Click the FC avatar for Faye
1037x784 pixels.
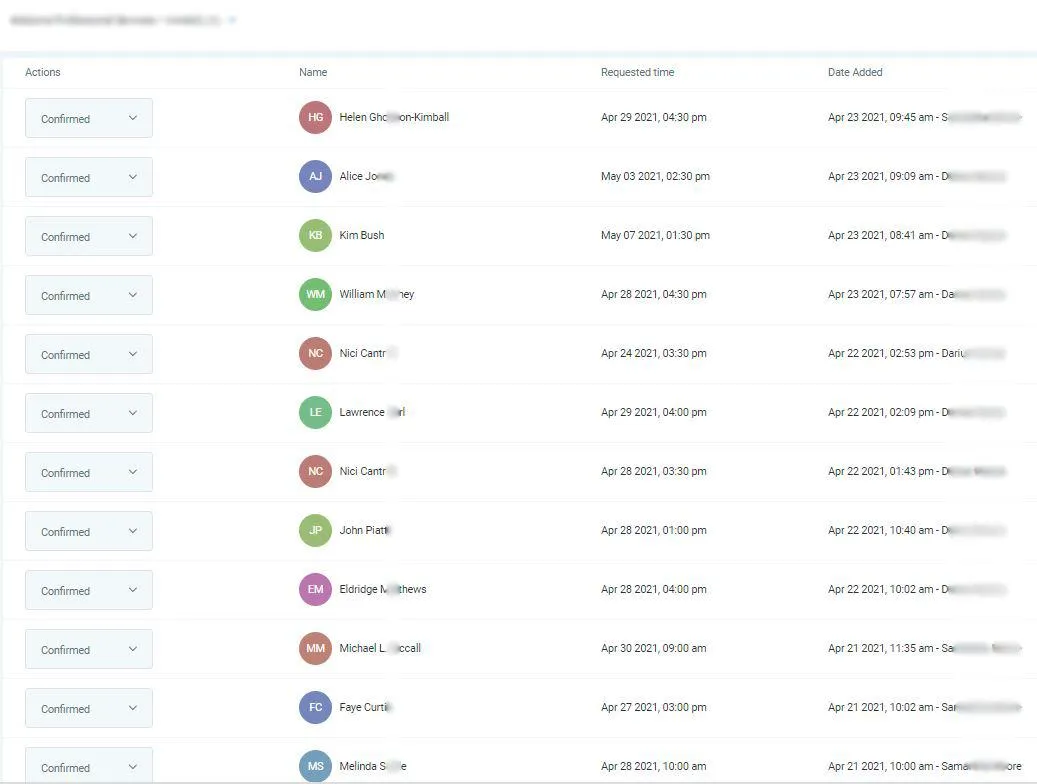click(315, 707)
